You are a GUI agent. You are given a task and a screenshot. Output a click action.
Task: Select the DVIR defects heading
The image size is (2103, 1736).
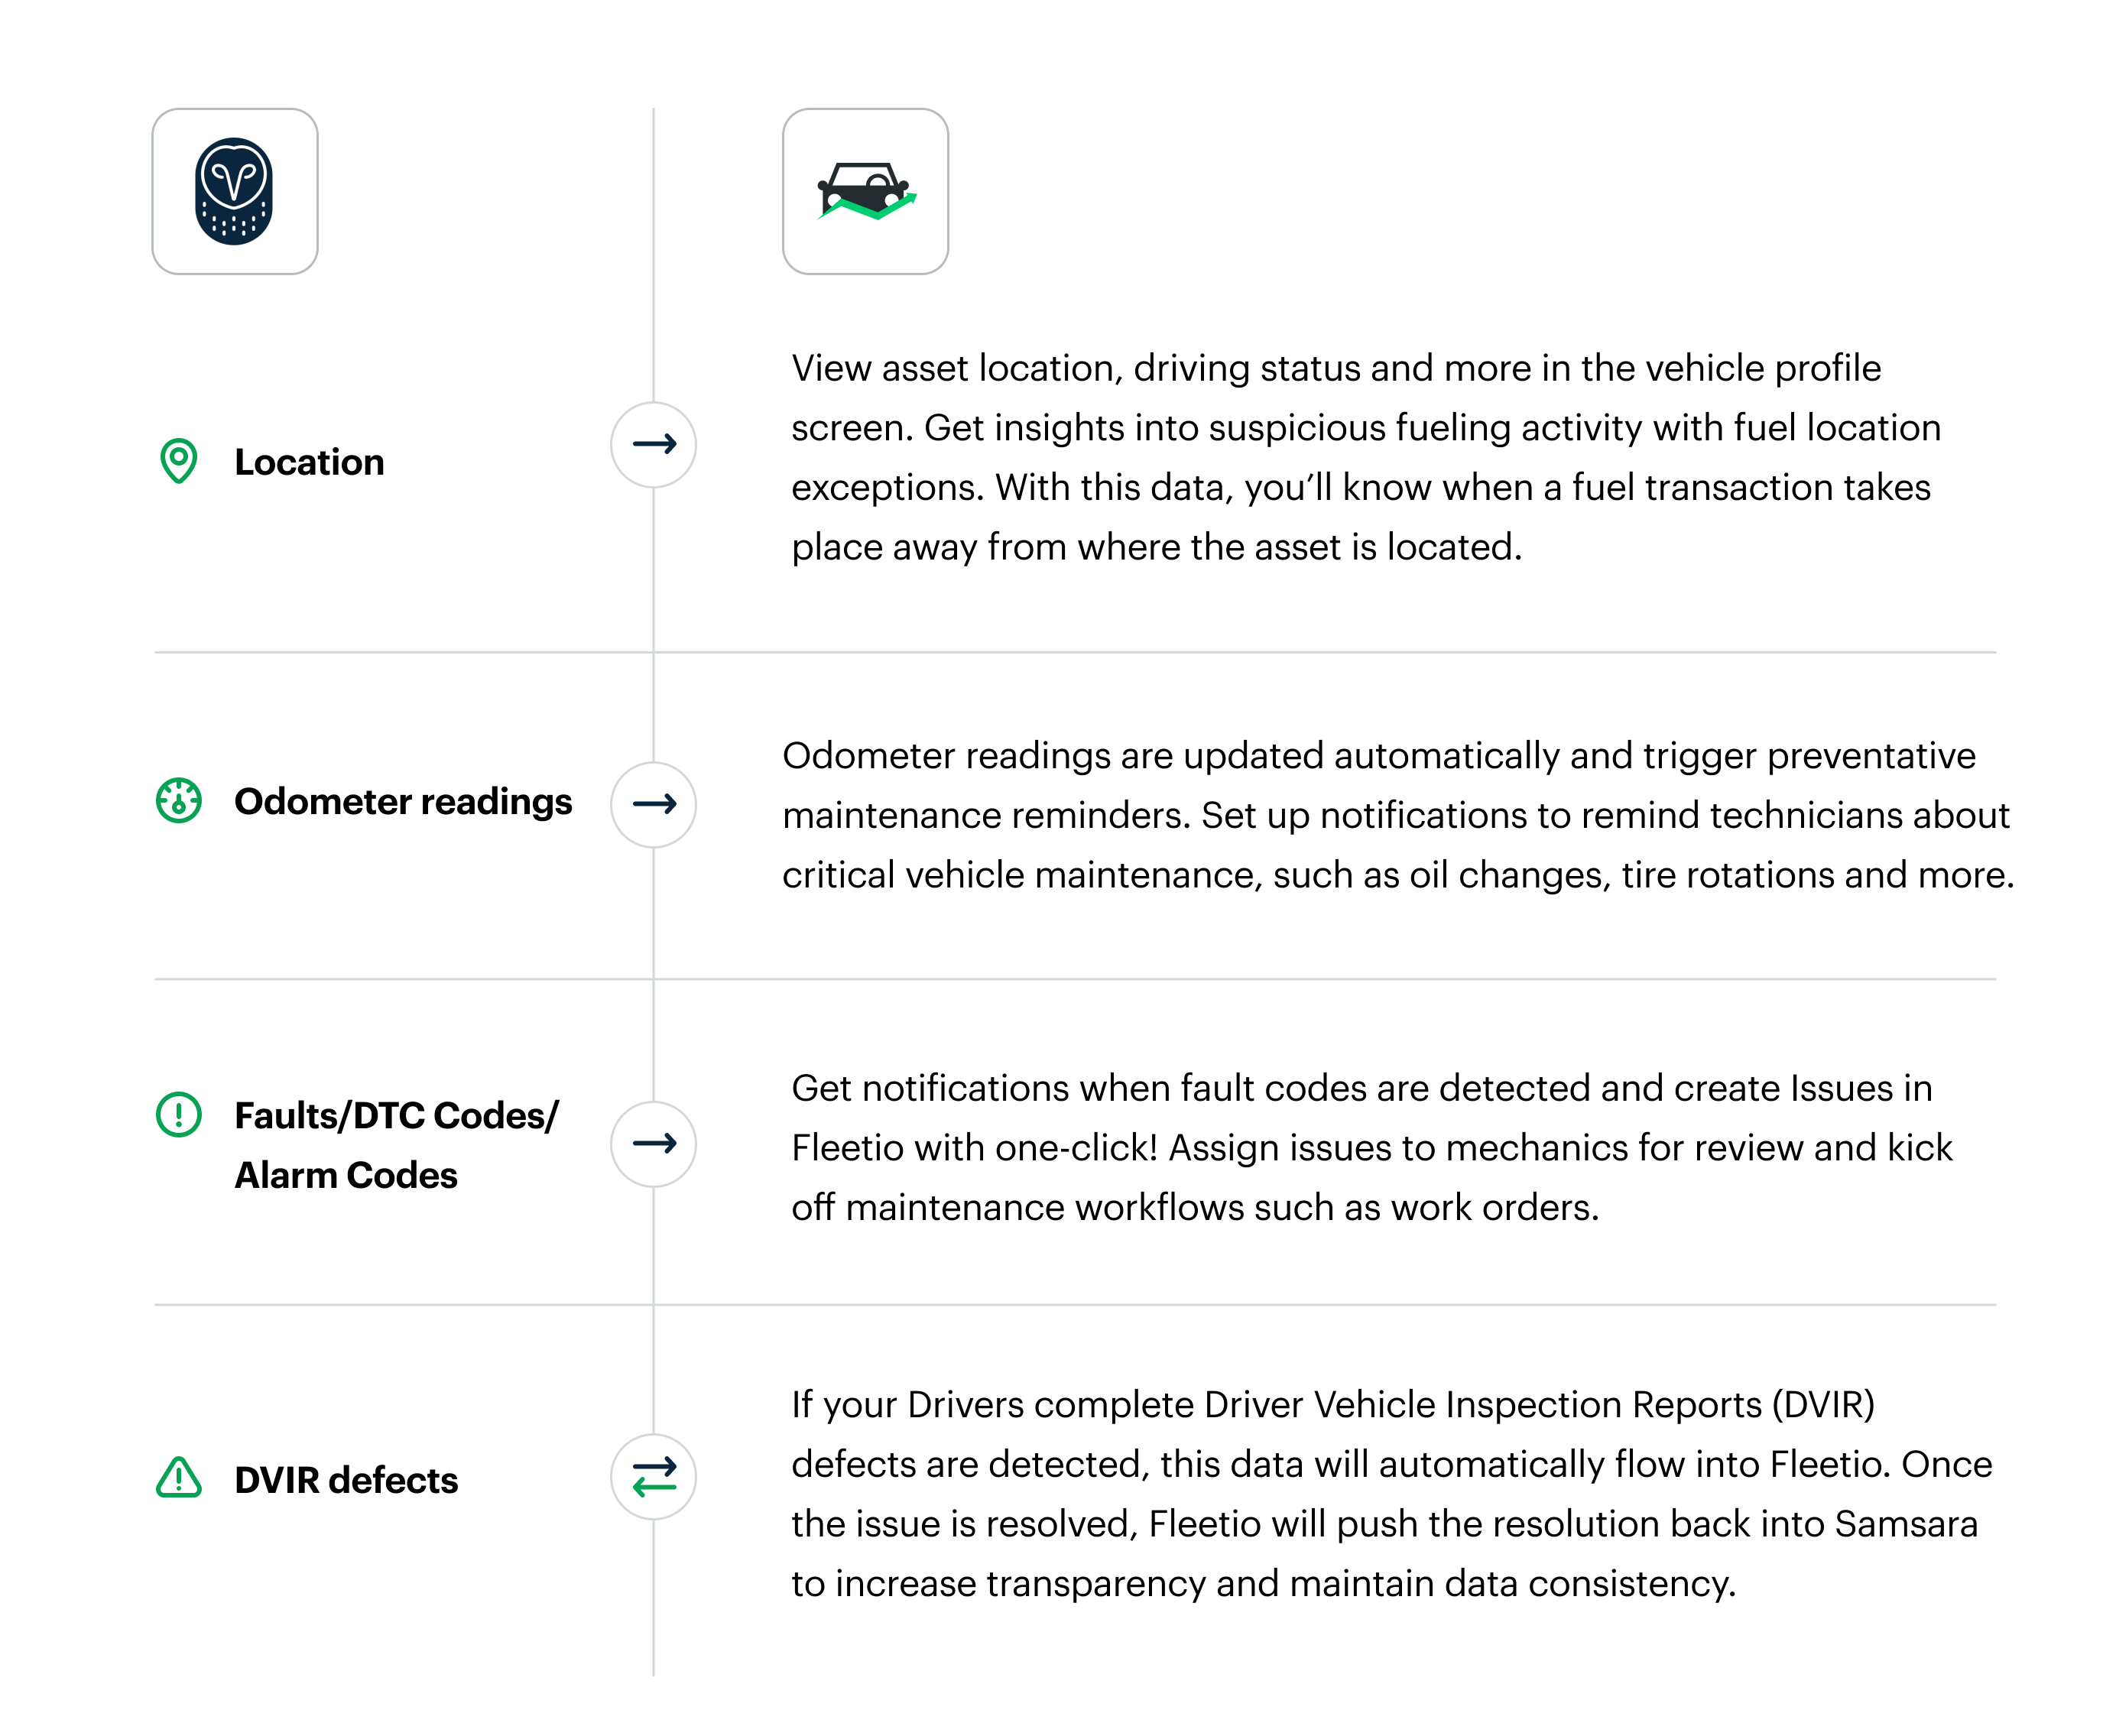pyautogui.click(x=346, y=1480)
